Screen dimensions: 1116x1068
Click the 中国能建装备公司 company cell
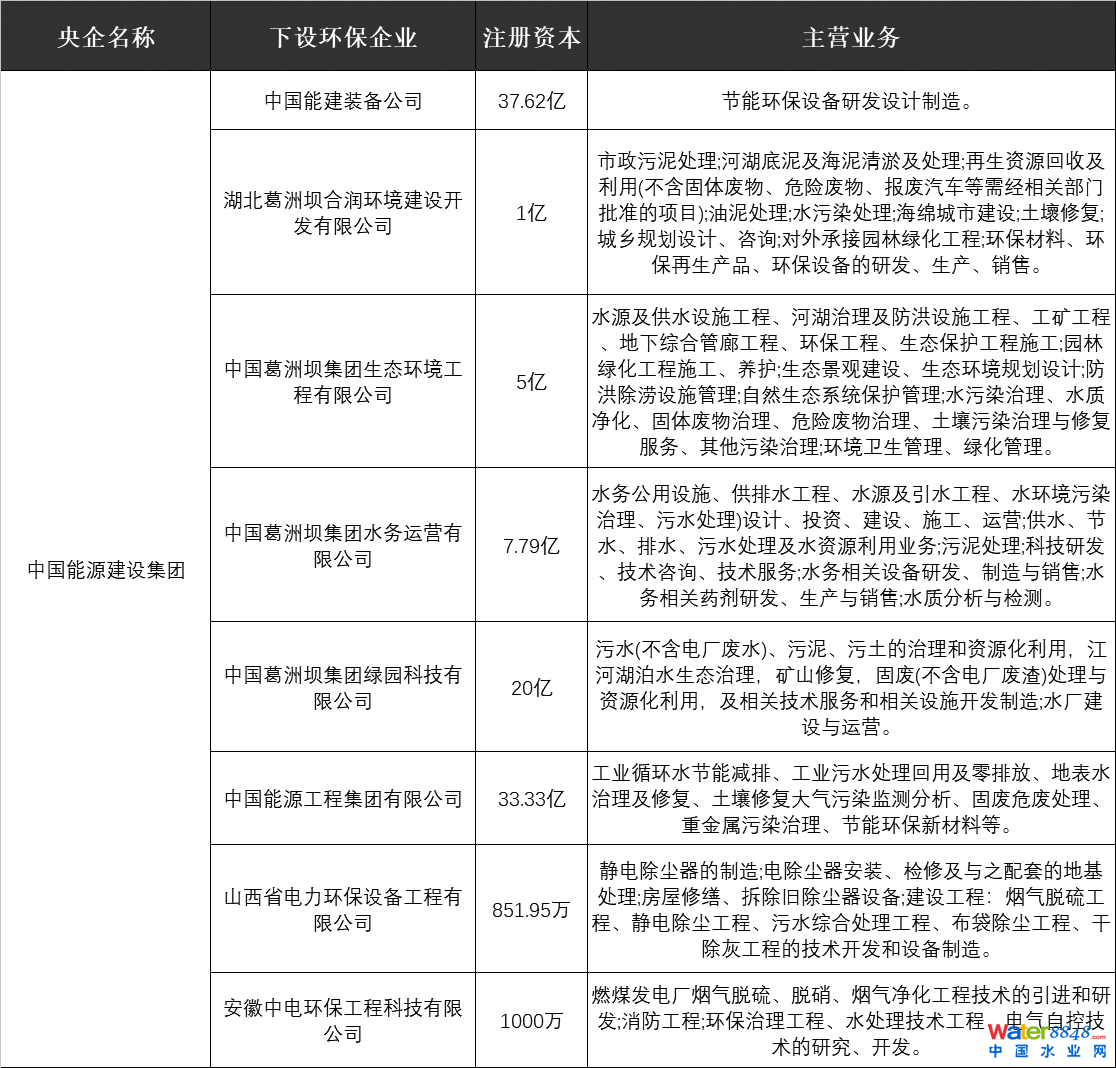pos(343,101)
